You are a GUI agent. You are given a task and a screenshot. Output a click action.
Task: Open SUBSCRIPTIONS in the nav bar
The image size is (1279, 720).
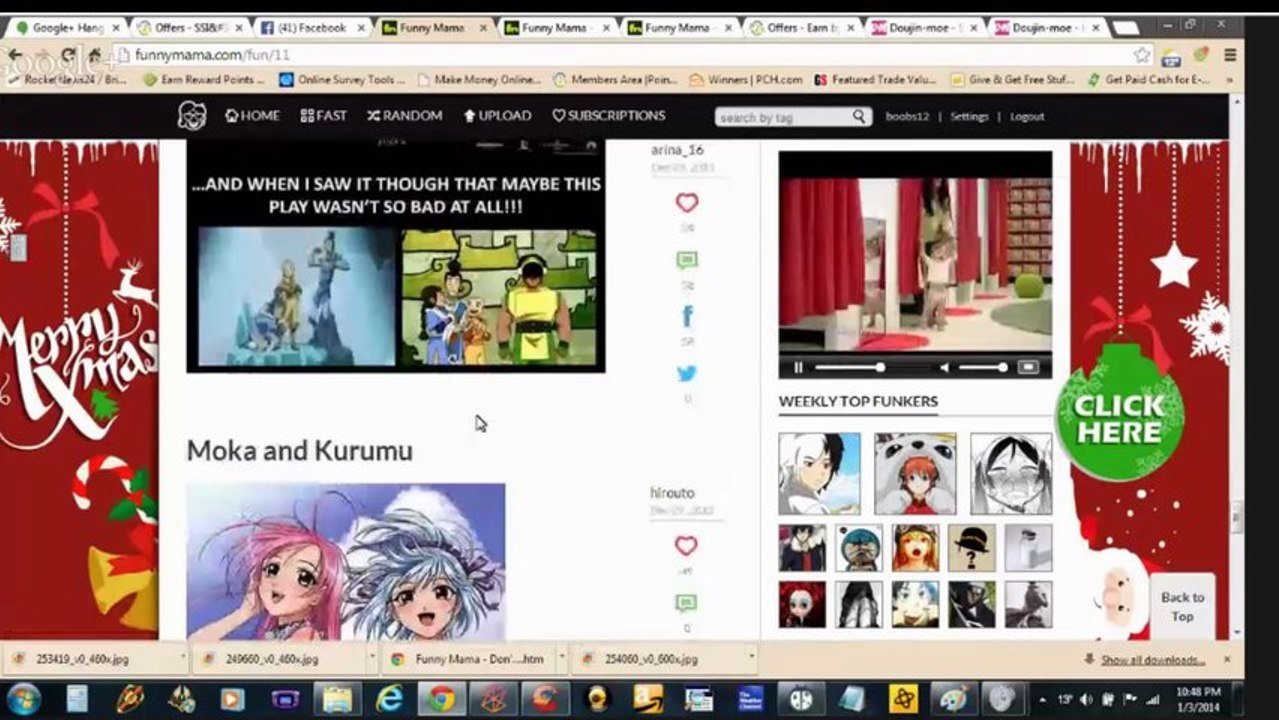[608, 116]
